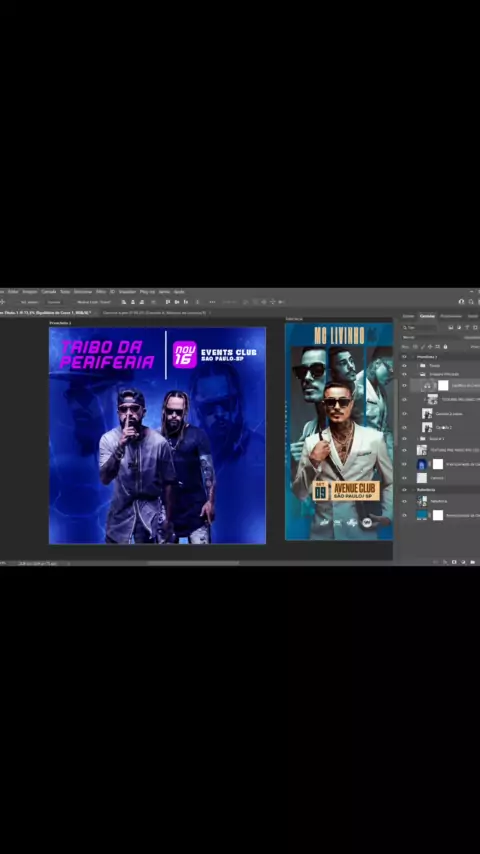Switch to the second document tab
480x854 pixels.
[154, 313]
